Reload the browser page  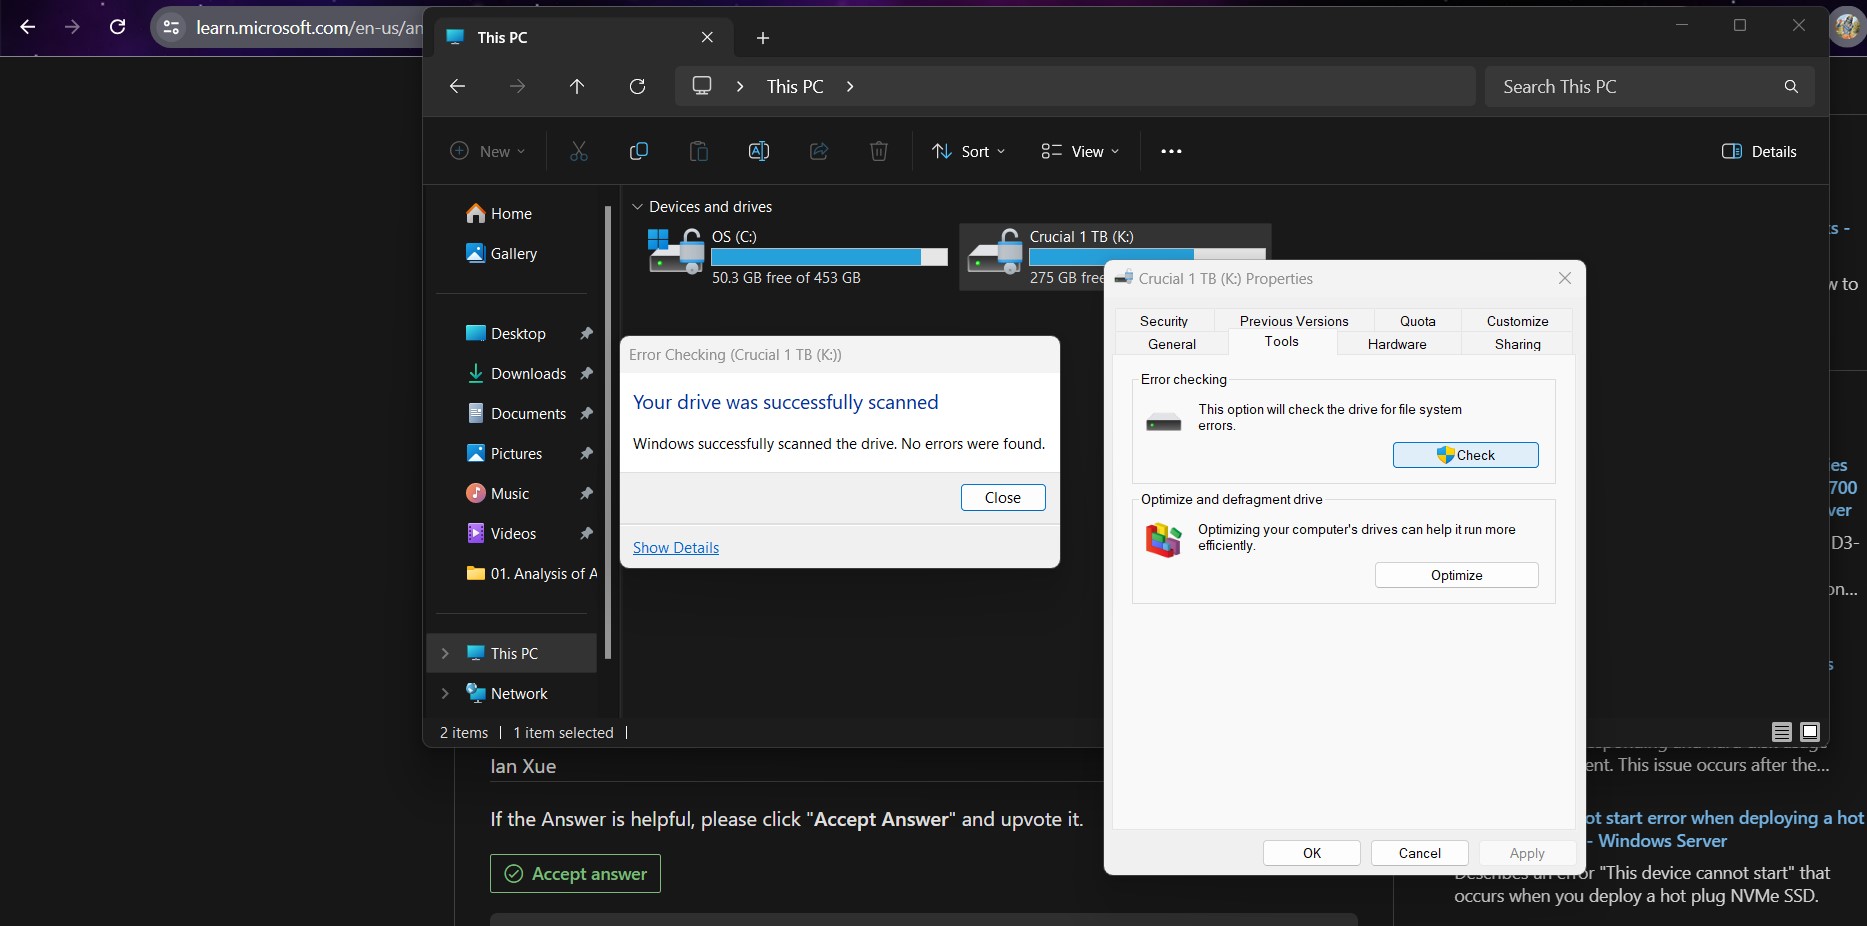[117, 27]
